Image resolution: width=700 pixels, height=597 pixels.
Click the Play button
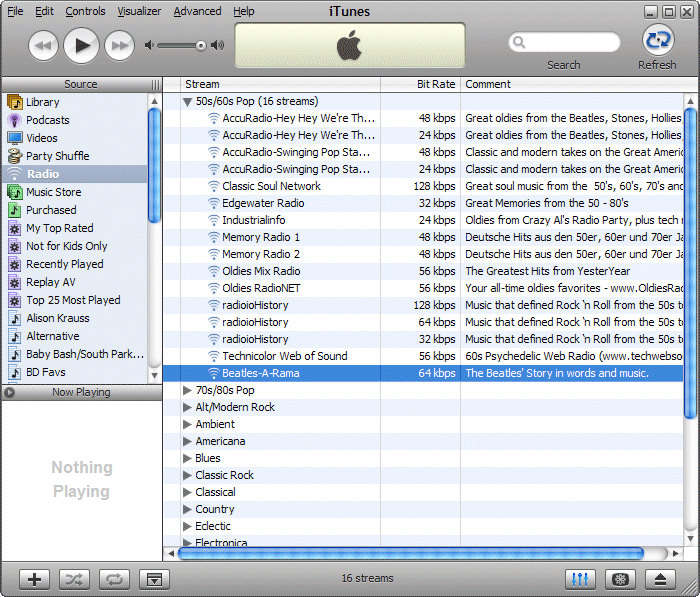pyautogui.click(x=82, y=45)
